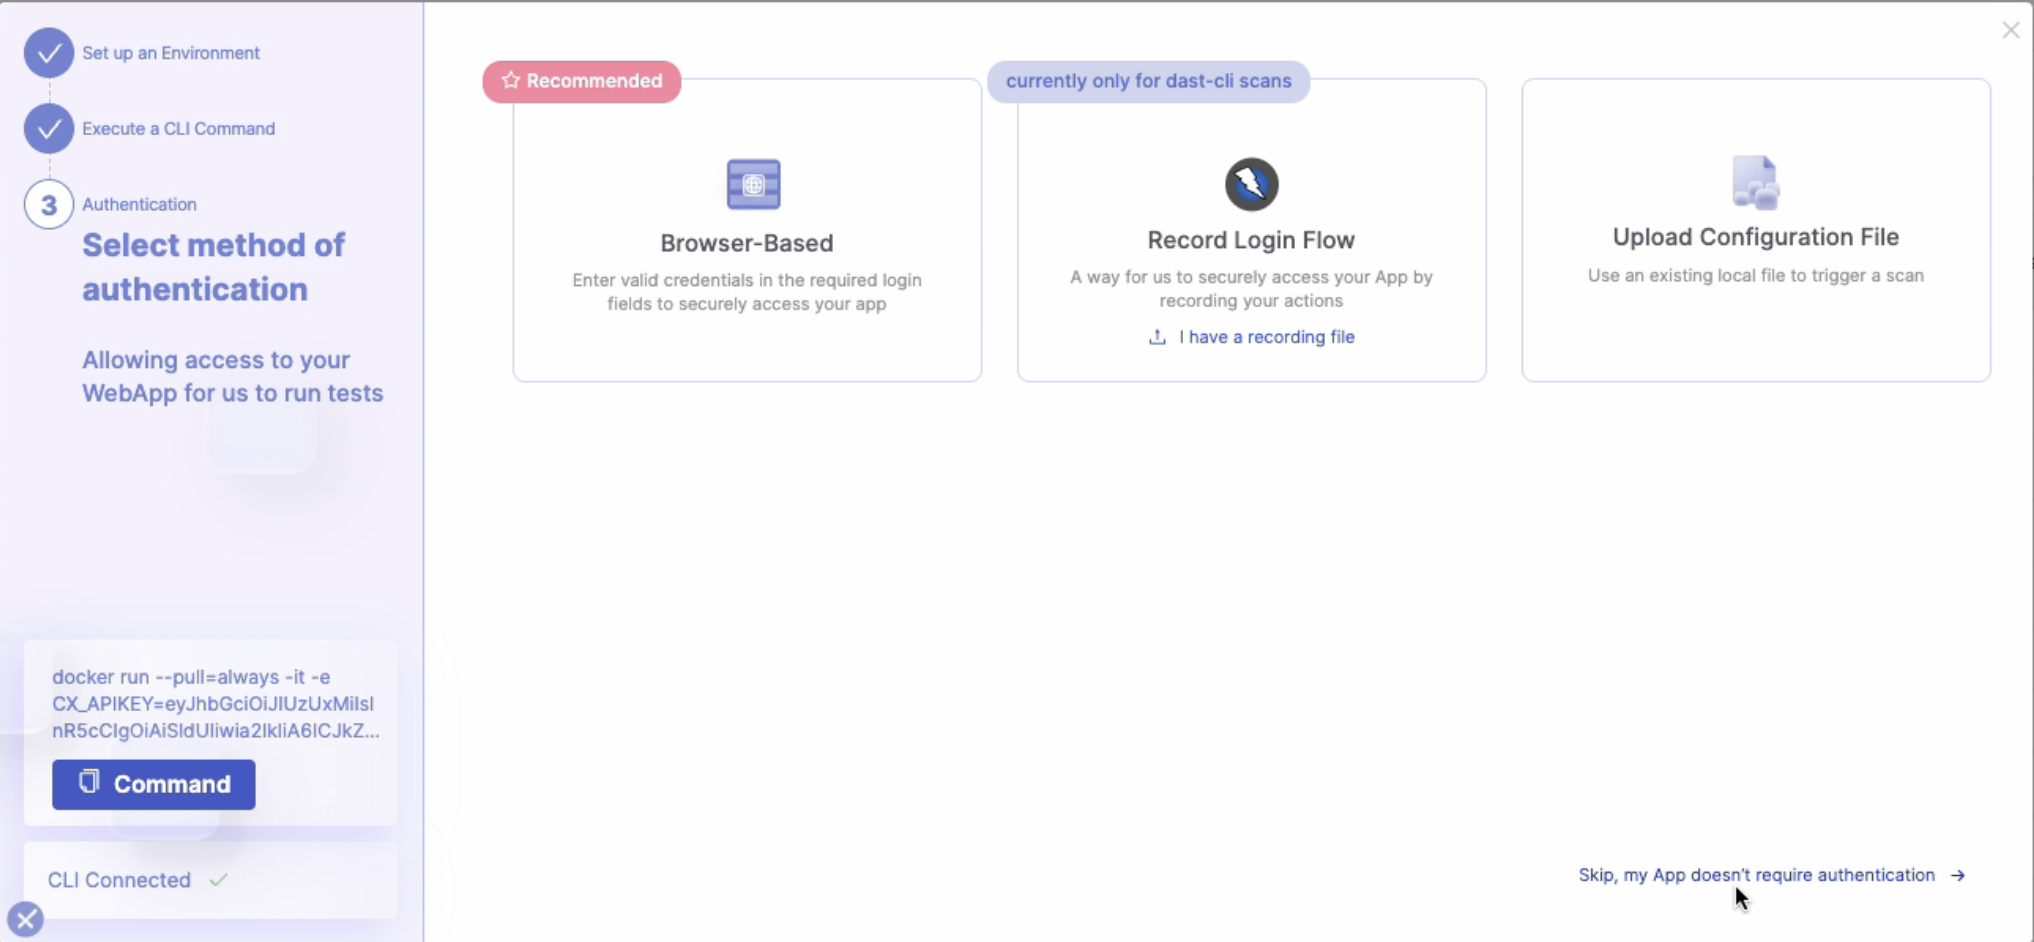Image resolution: width=2034 pixels, height=942 pixels.
Task: Click the copy icon inside Command button
Action: 89,782
